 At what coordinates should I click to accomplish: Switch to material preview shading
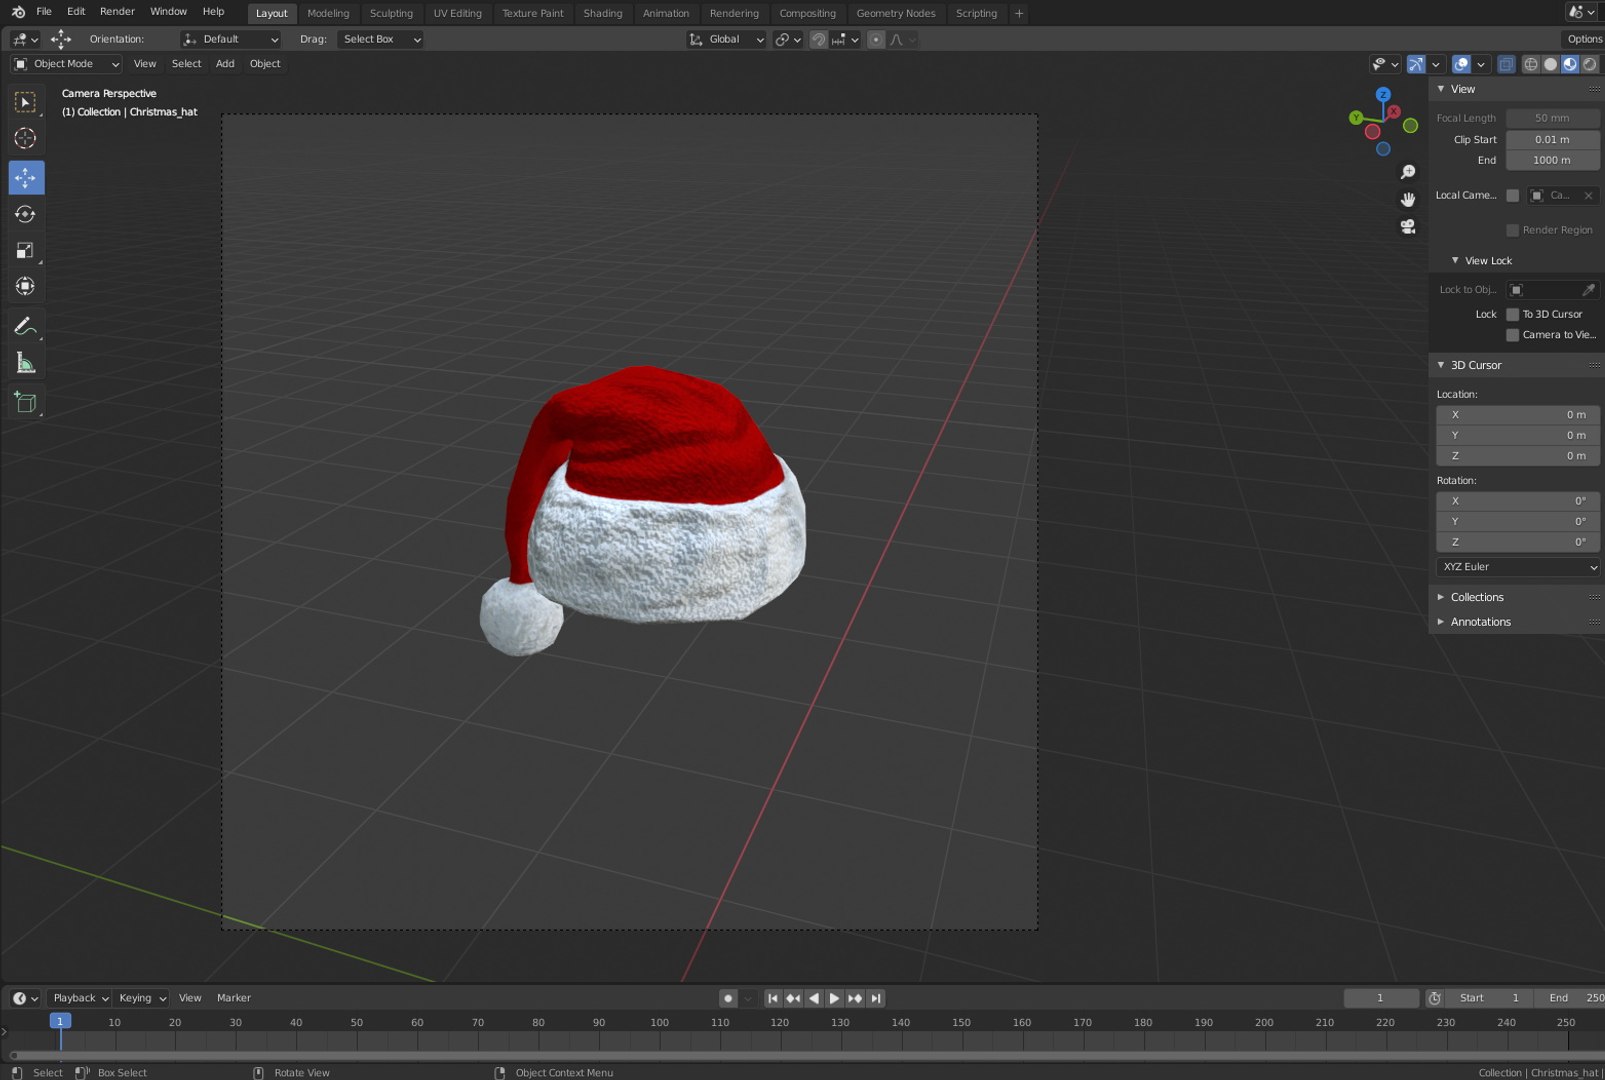pyautogui.click(x=1570, y=64)
